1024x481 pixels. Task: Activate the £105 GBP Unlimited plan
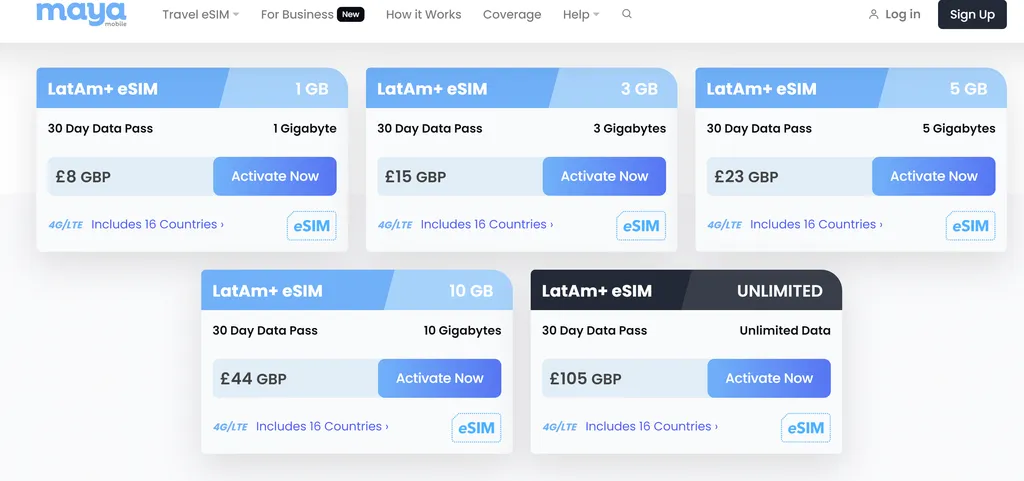click(769, 378)
